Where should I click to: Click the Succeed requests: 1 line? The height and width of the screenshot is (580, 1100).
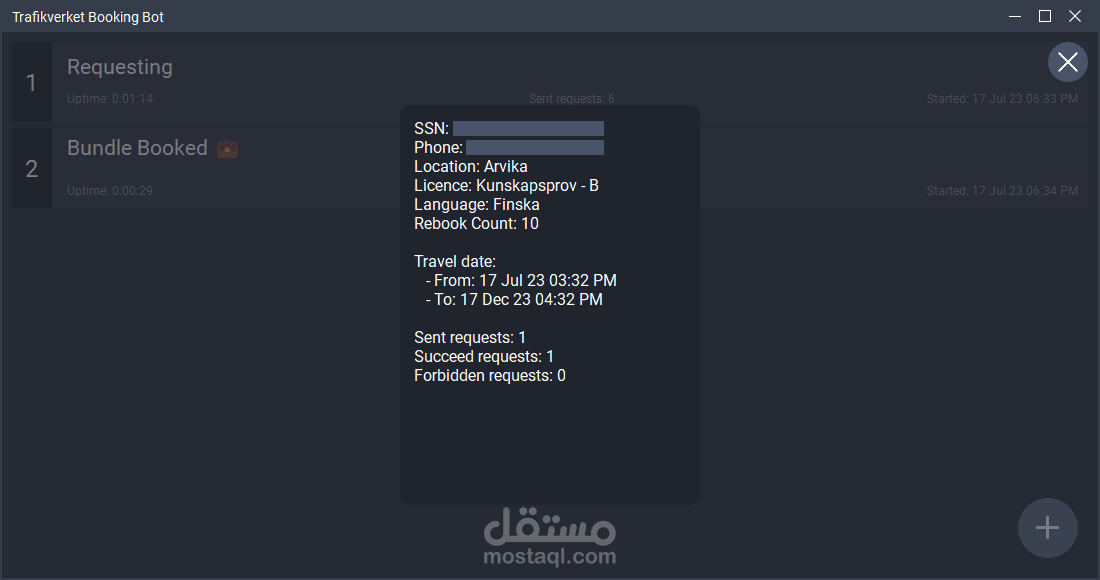pyautogui.click(x=484, y=357)
